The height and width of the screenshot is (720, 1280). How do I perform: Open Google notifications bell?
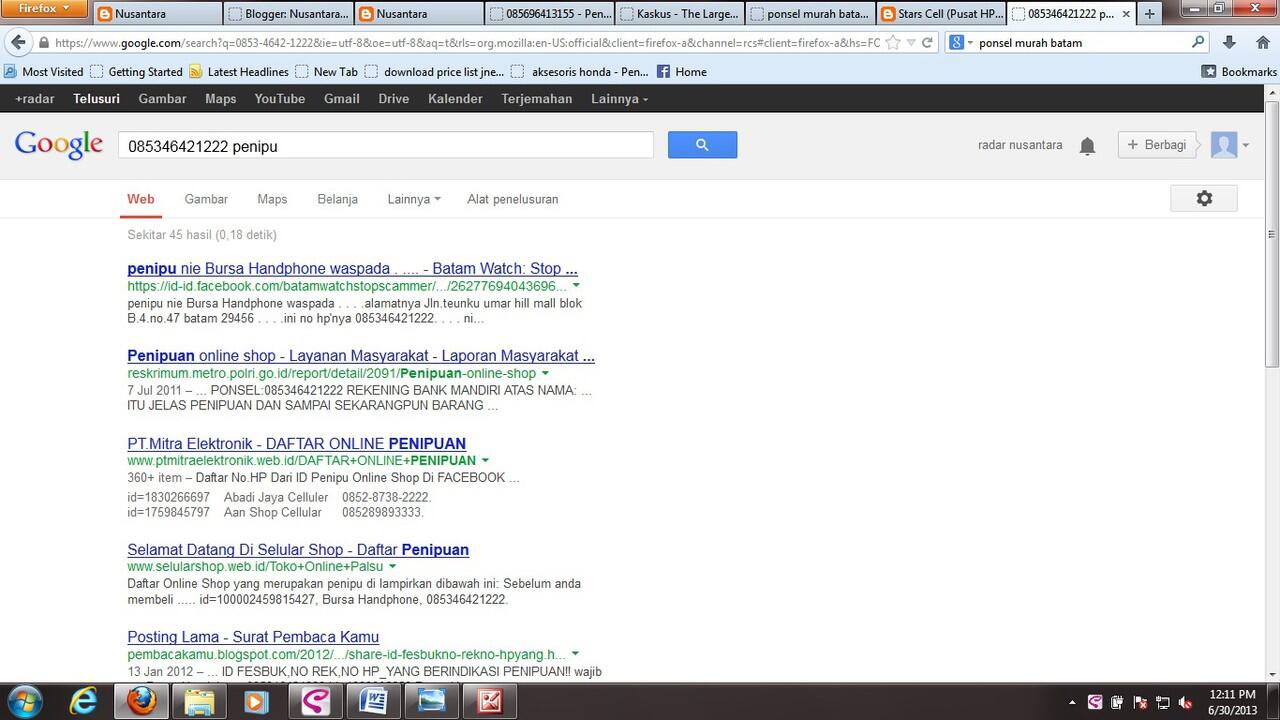[1087, 146]
